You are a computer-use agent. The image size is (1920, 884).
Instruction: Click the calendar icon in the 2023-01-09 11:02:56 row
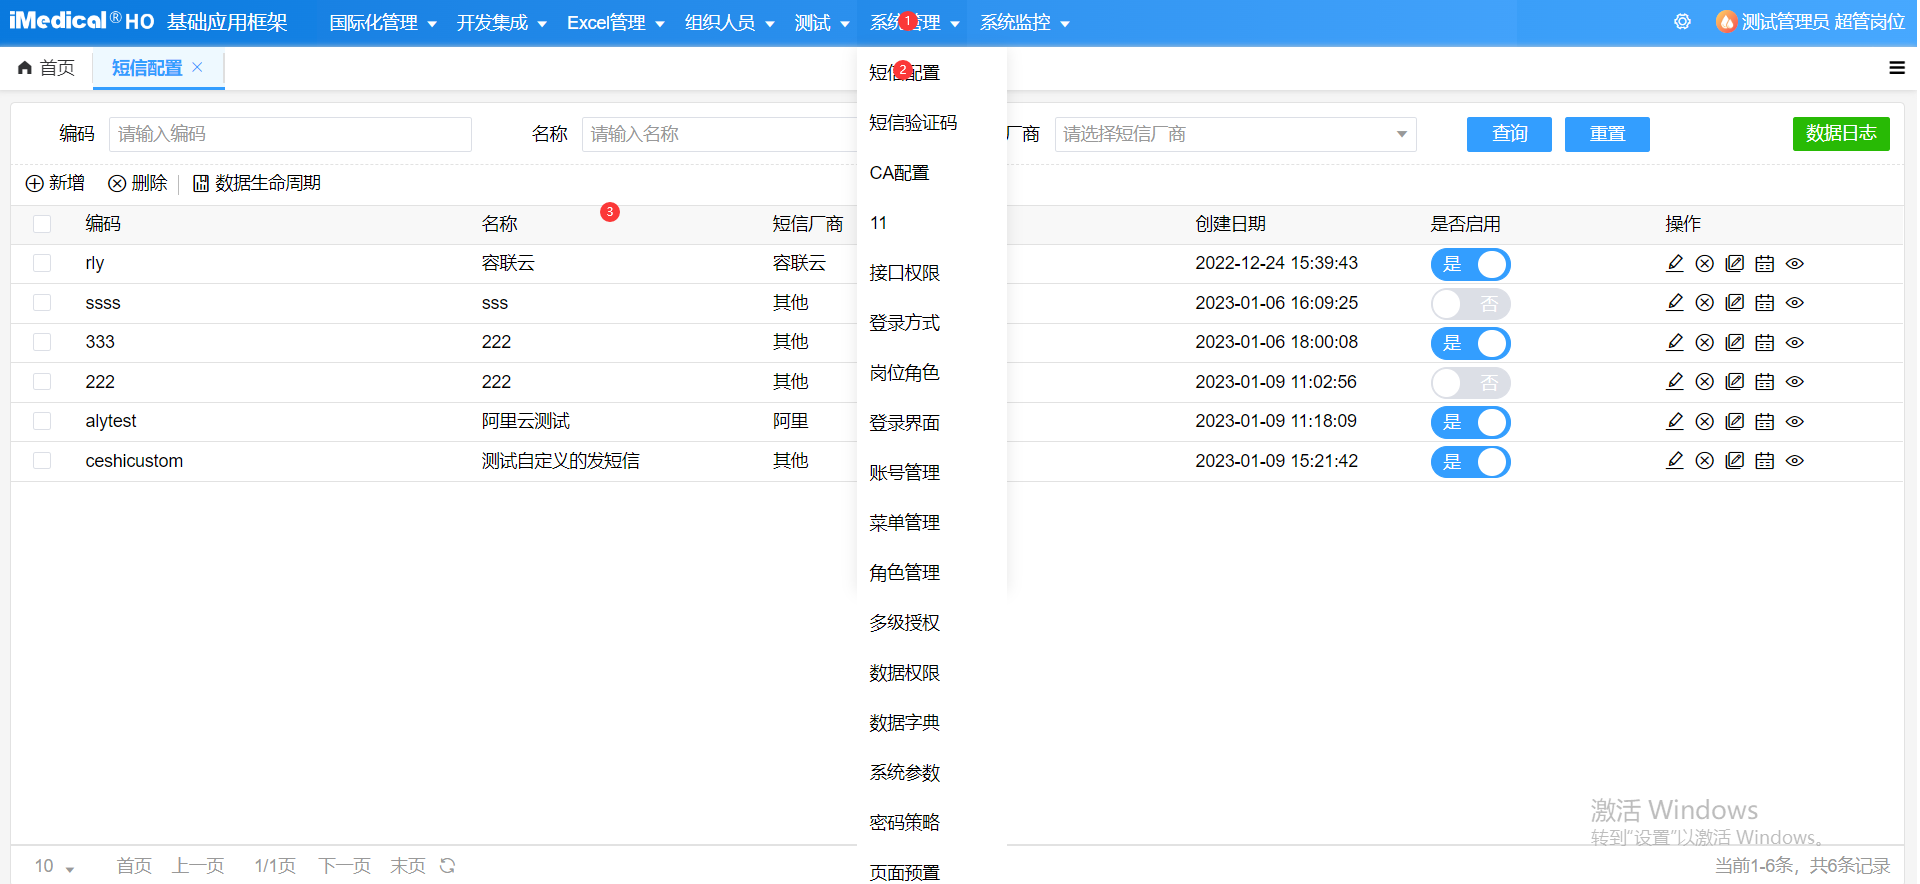click(1765, 382)
